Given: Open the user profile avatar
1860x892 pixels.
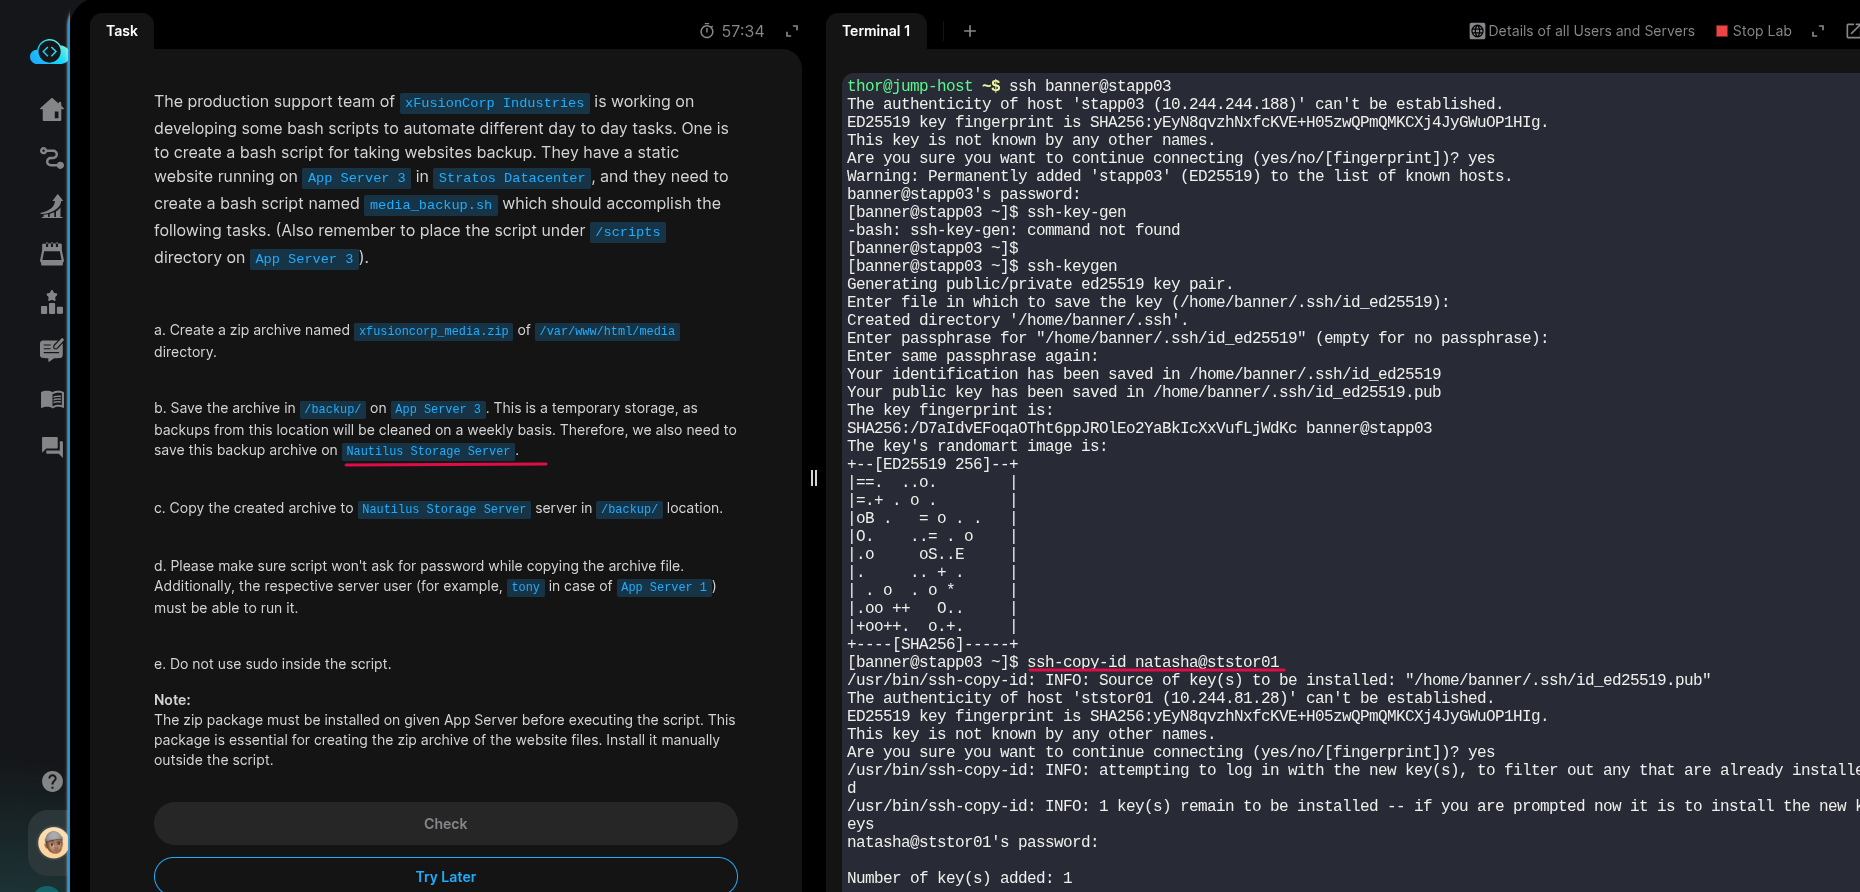Looking at the screenshot, I should 53,843.
